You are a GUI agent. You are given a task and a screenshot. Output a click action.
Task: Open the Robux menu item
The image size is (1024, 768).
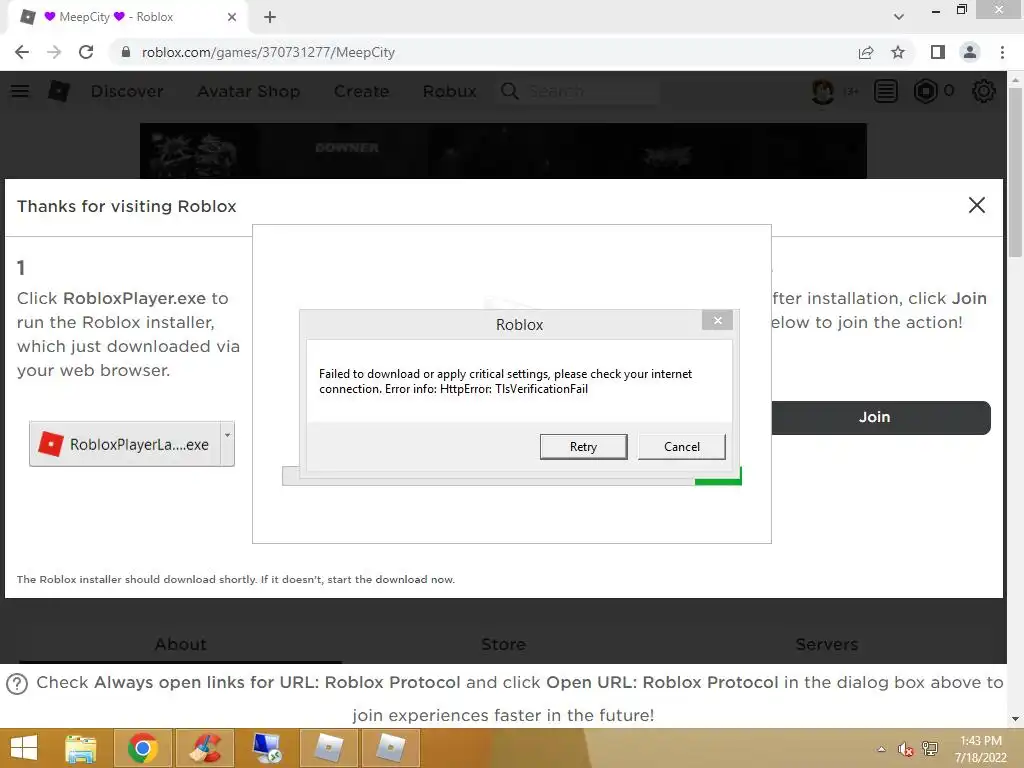[449, 91]
